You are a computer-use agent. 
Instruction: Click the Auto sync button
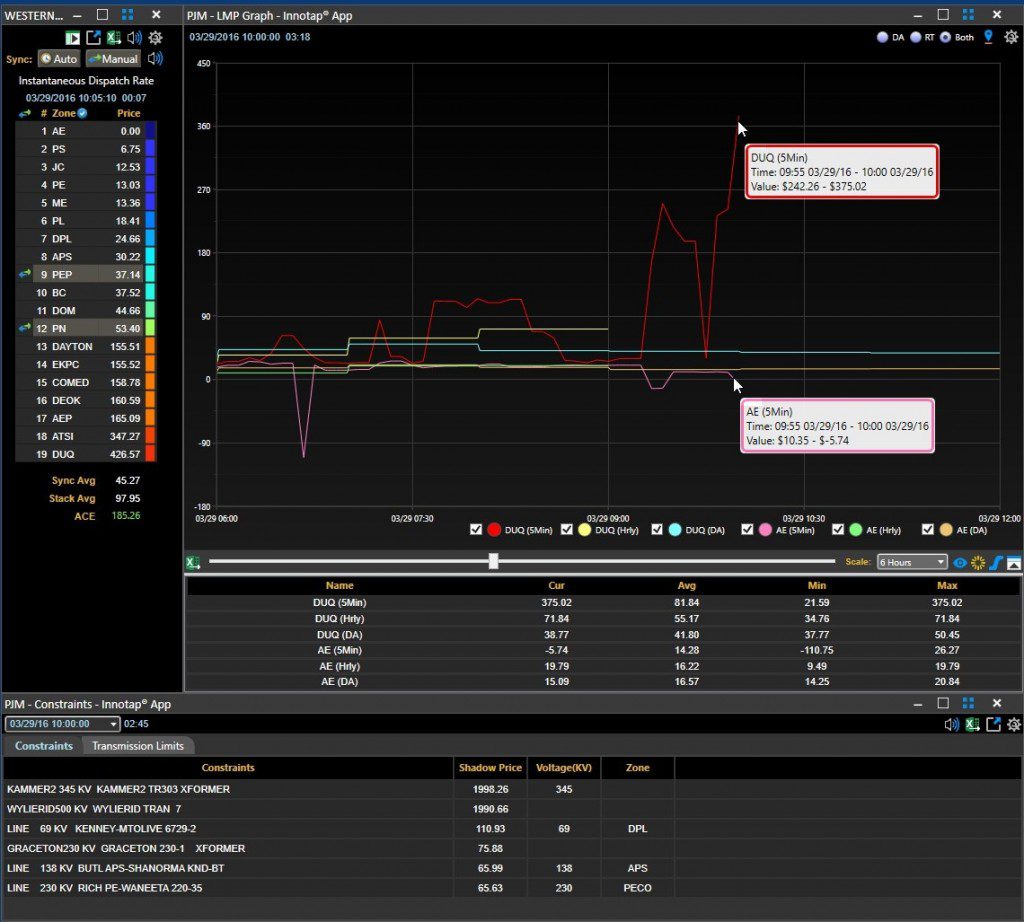pyautogui.click(x=58, y=59)
